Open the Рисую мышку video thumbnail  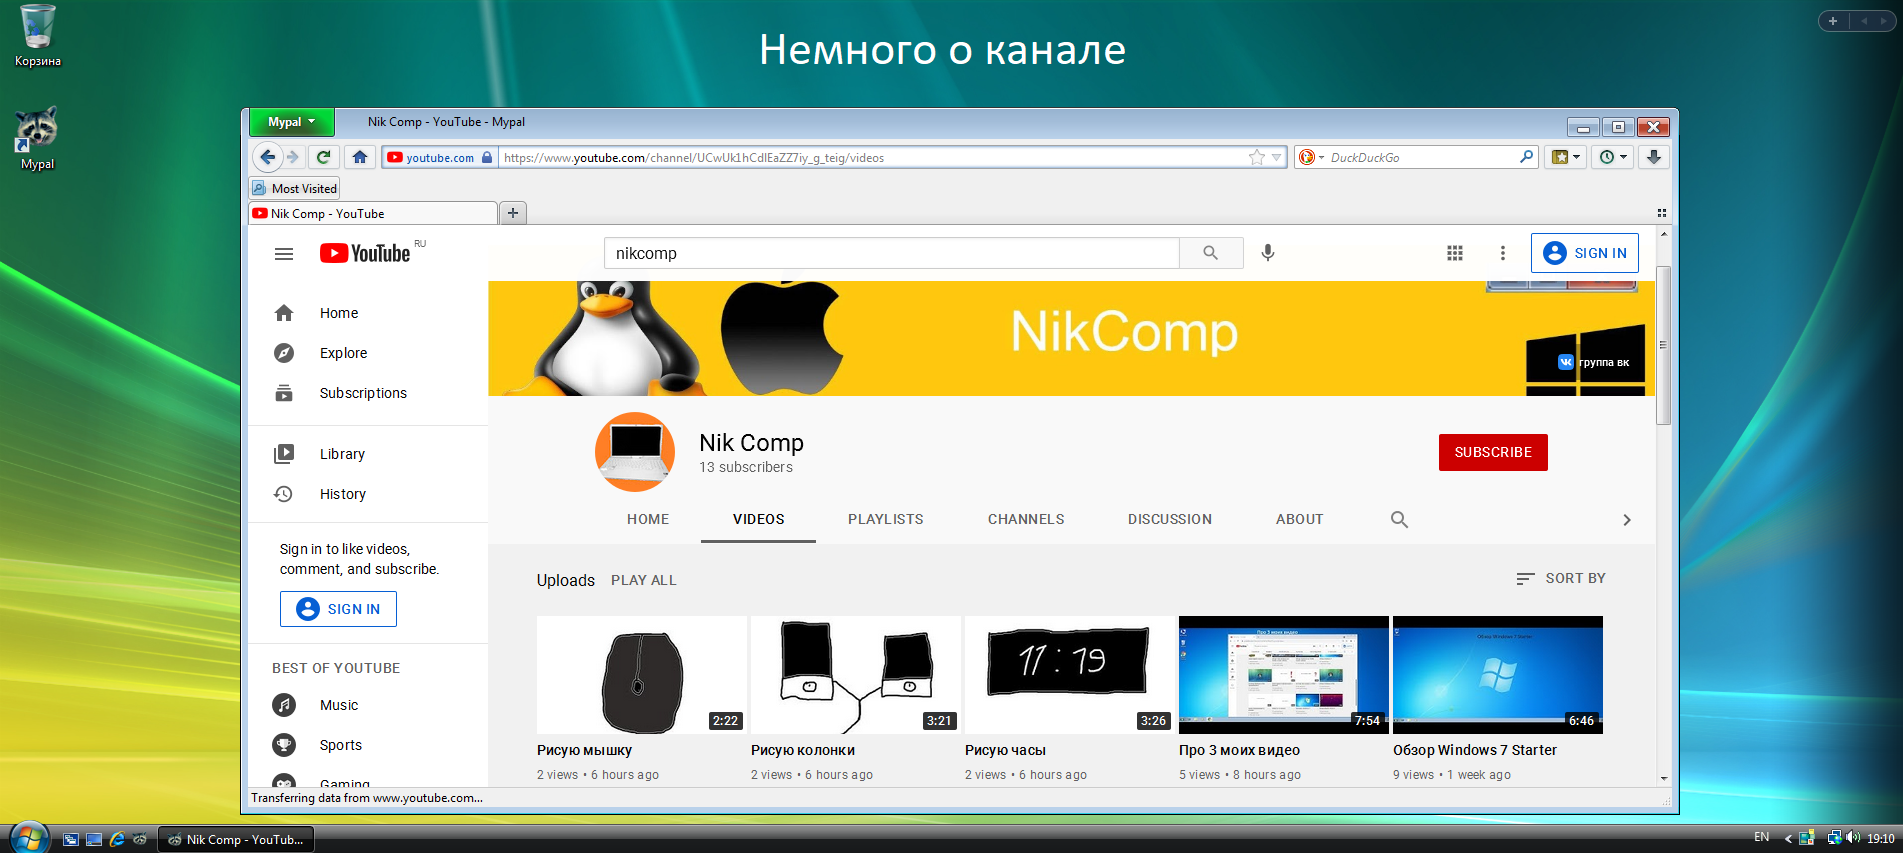point(642,675)
